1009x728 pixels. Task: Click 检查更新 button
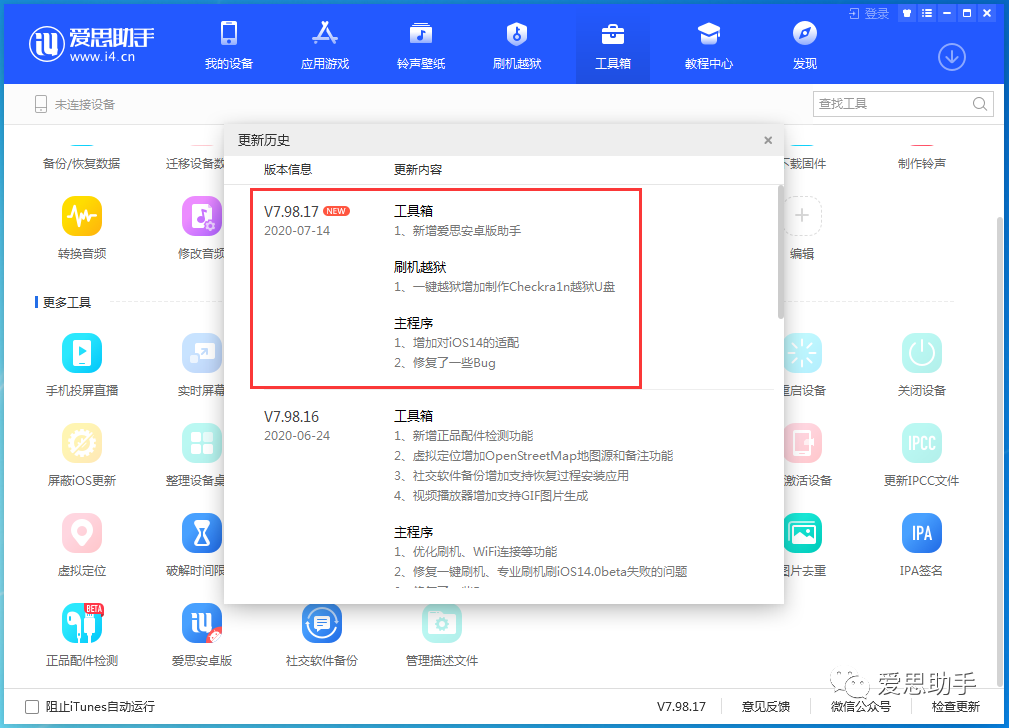[x=956, y=707]
